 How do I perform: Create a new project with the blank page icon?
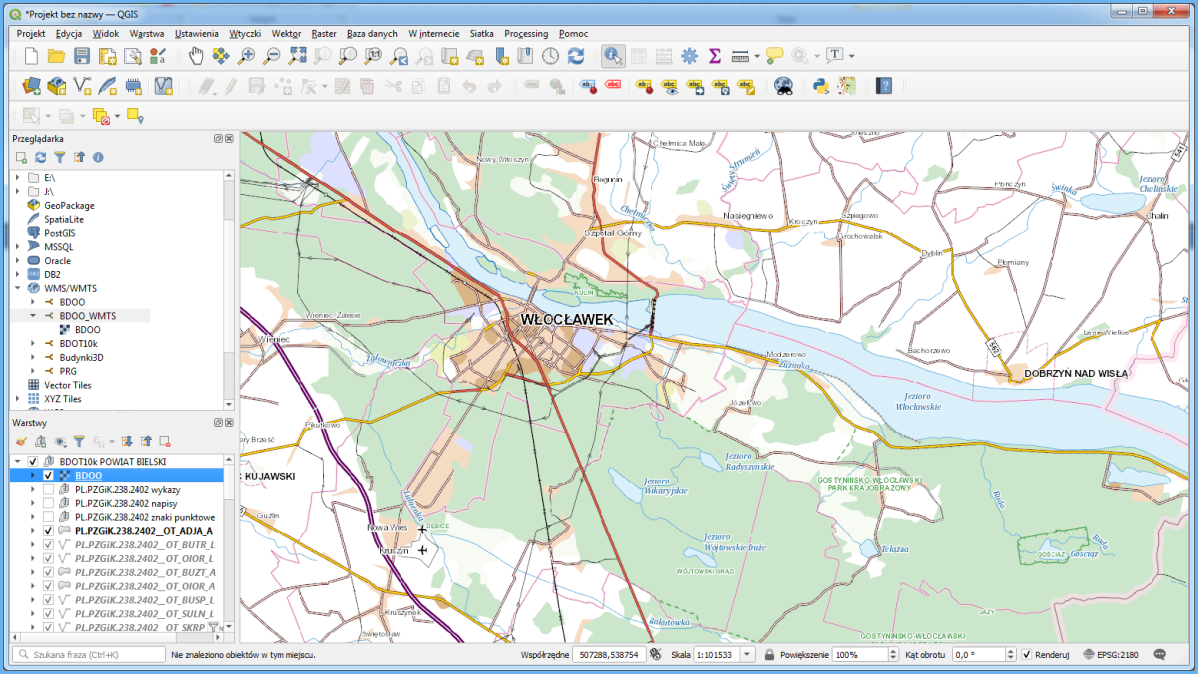point(31,56)
